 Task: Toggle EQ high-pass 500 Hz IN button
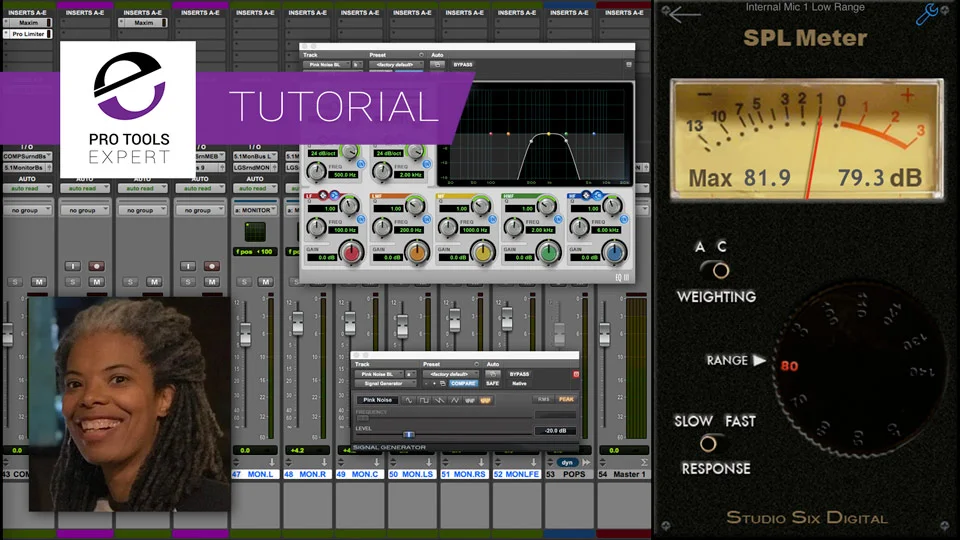[x=361, y=164]
